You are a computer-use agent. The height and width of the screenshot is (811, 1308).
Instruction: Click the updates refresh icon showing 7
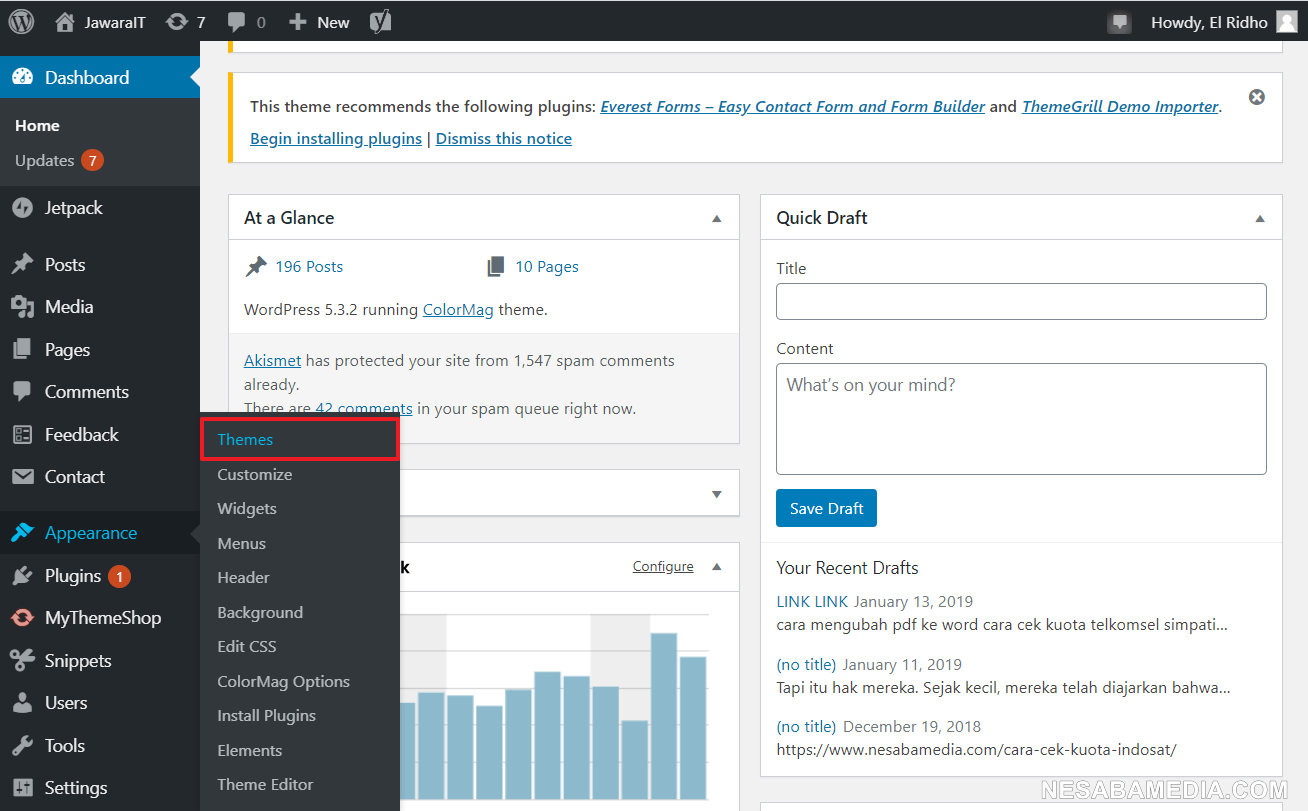tap(177, 21)
